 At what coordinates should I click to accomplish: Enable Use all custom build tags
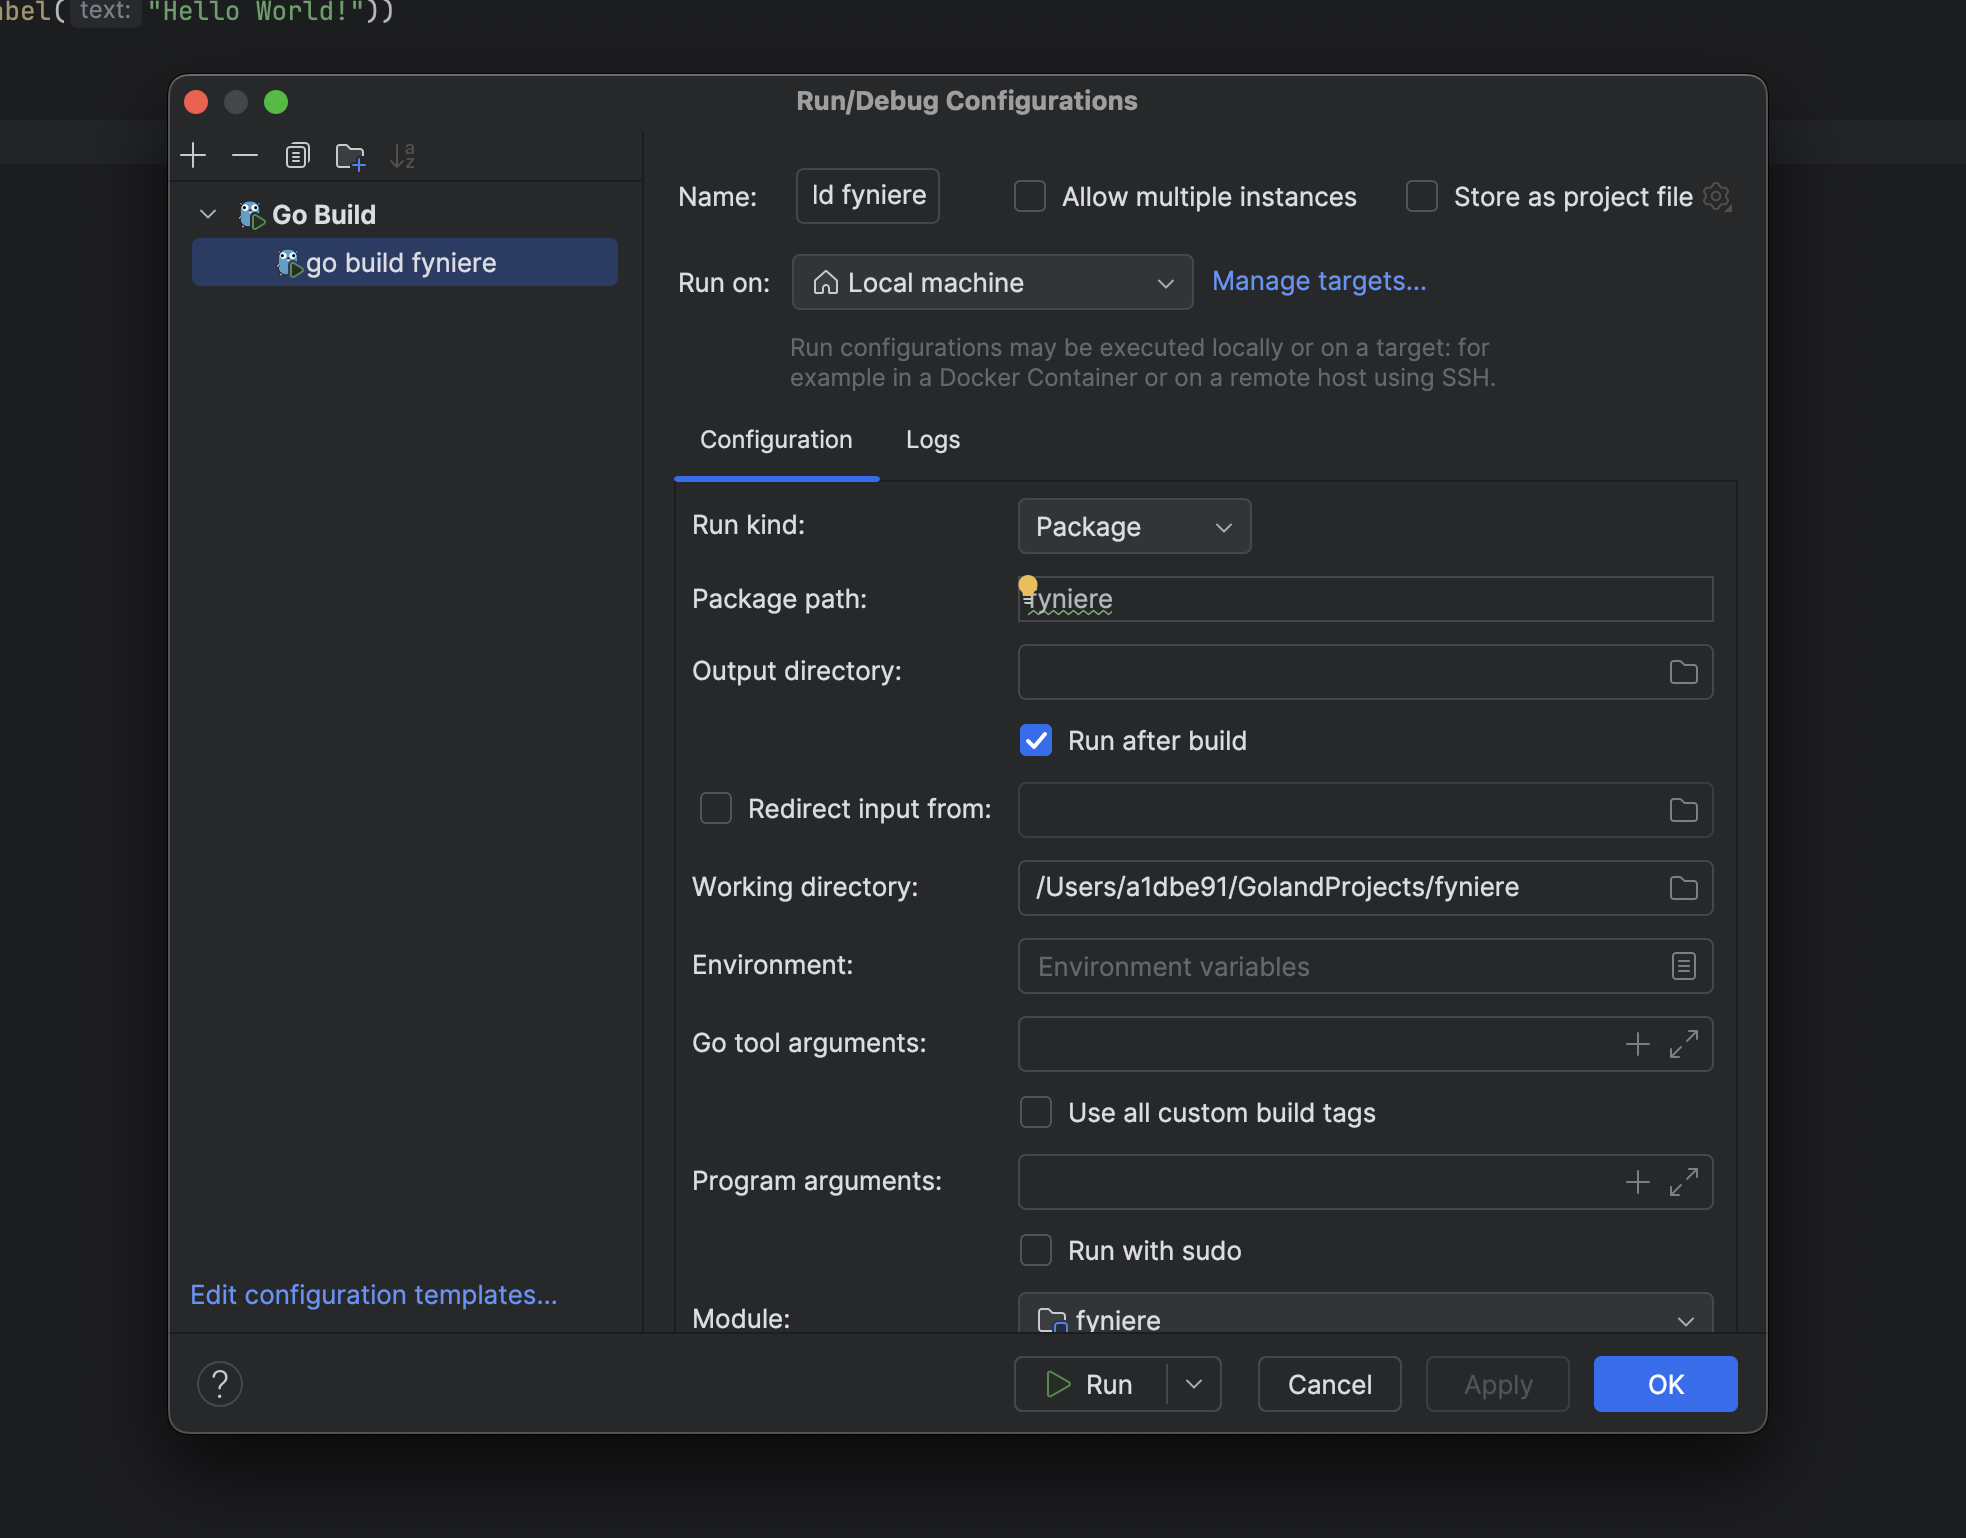click(1036, 1112)
